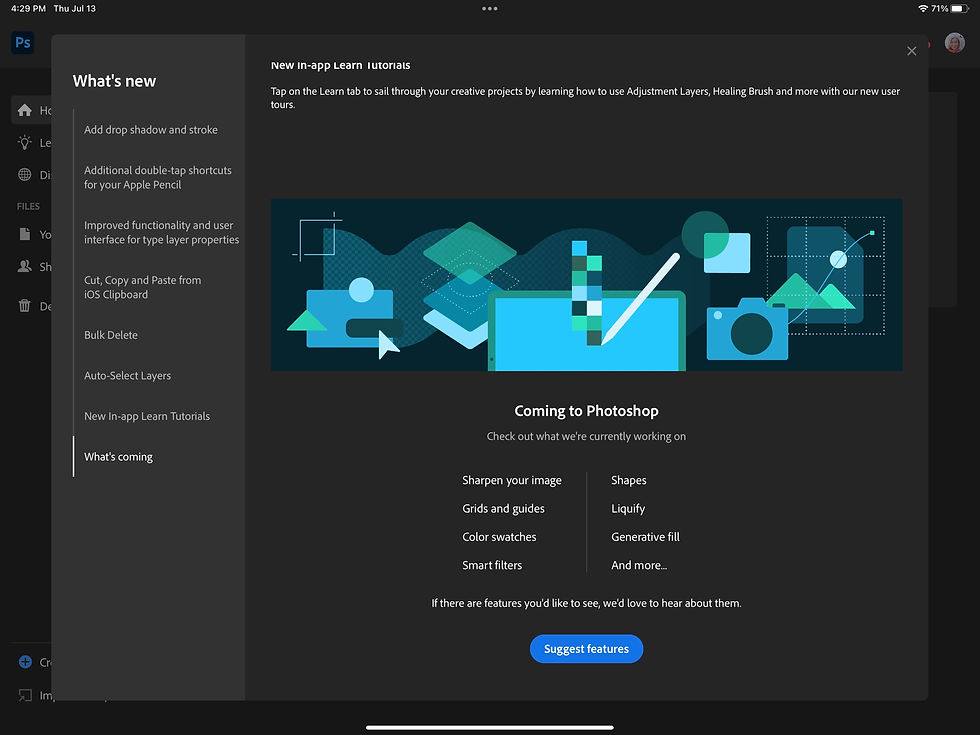Screen dimensions: 980x735
Task: Tap Sharpen your image text
Action: [x=512, y=480]
